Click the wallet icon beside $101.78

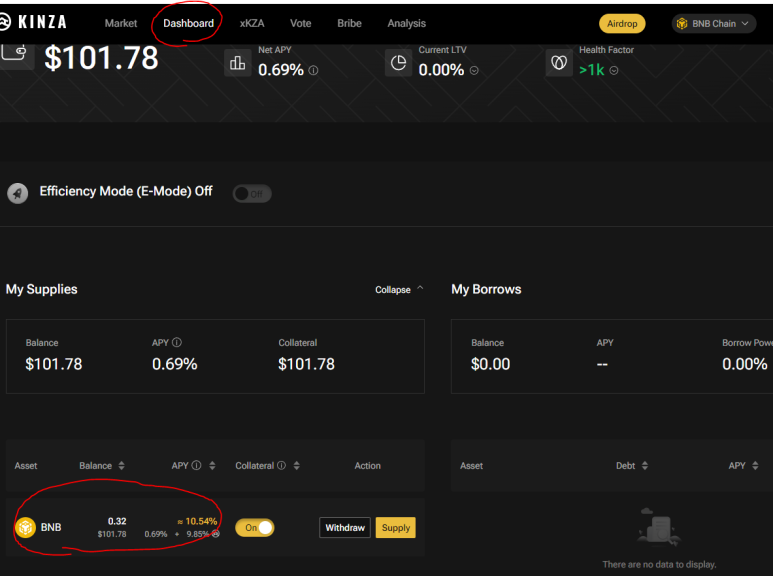15,54
